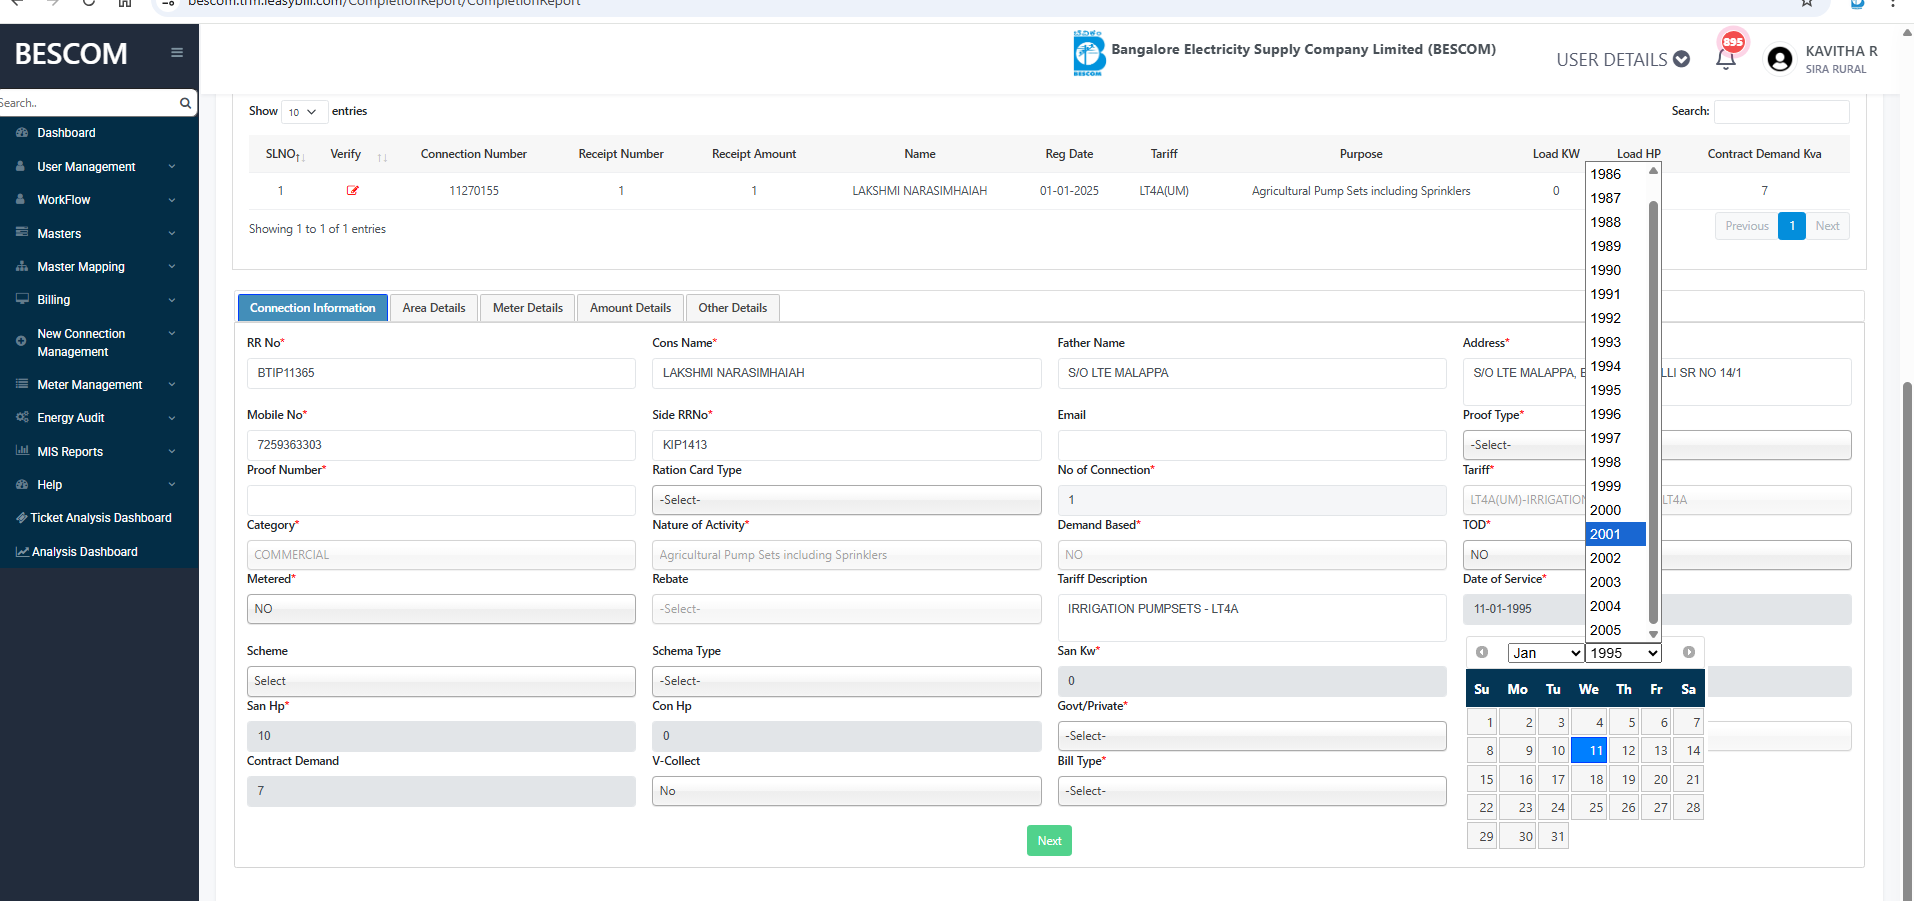Click the green Next button
Viewport: 1914px width, 901px height.
tap(1048, 841)
